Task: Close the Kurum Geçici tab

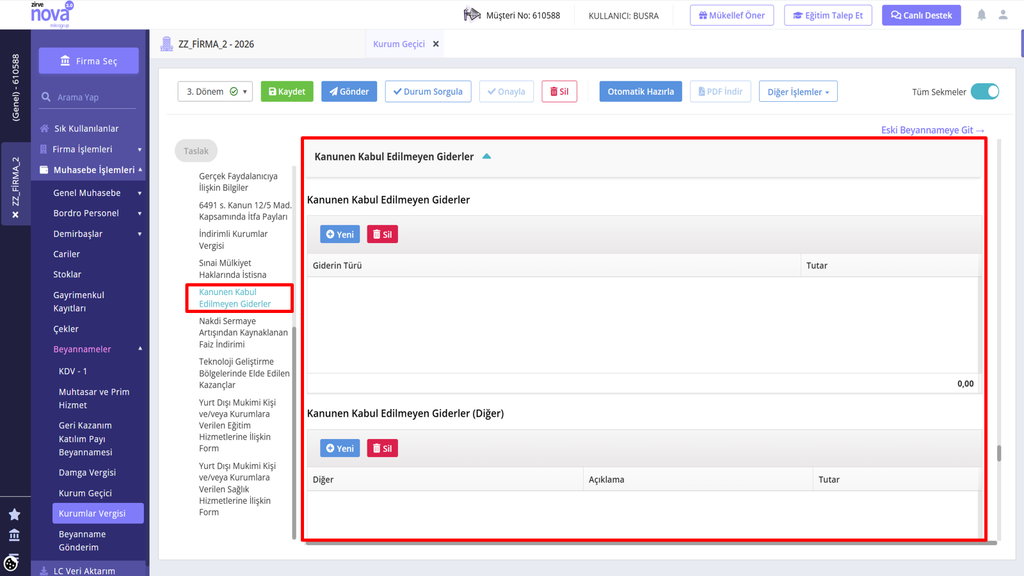Action: point(436,44)
